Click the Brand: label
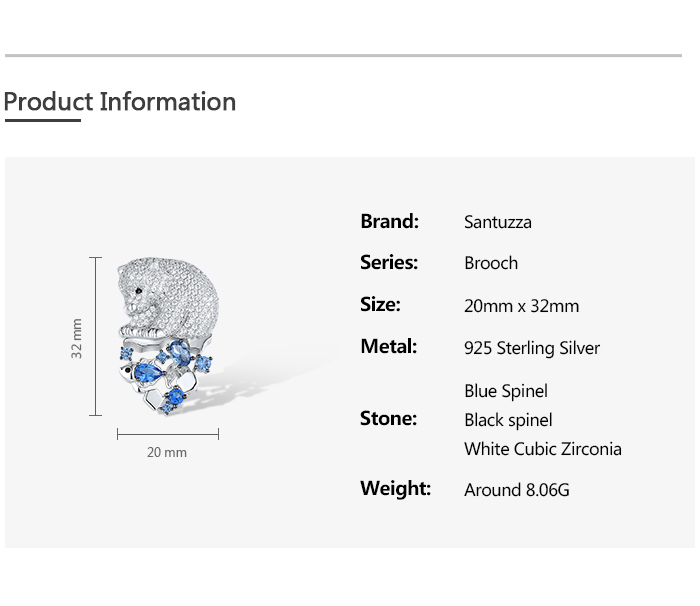This screenshot has height=606, width=700. tap(389, 221)
